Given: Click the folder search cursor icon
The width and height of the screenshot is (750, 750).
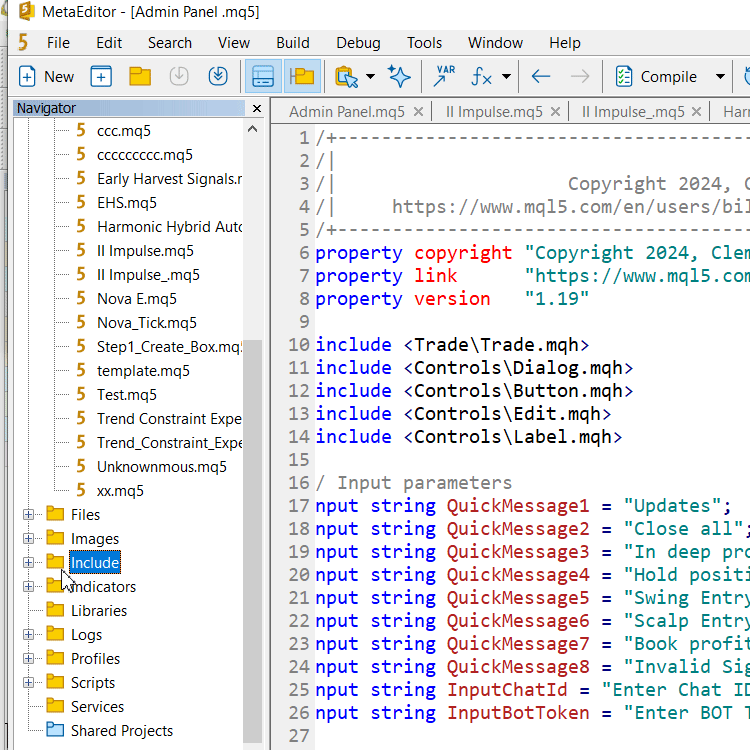Looking at the screenshot, I should tap(346, 77).
